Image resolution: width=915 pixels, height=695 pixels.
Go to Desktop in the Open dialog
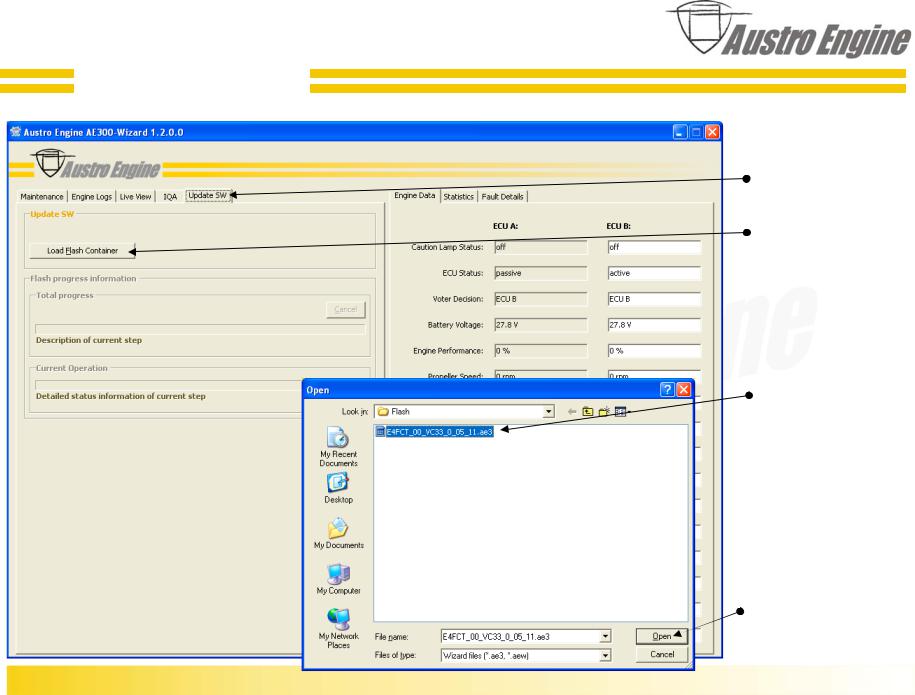pyautogui.click(x=338, y=488)
